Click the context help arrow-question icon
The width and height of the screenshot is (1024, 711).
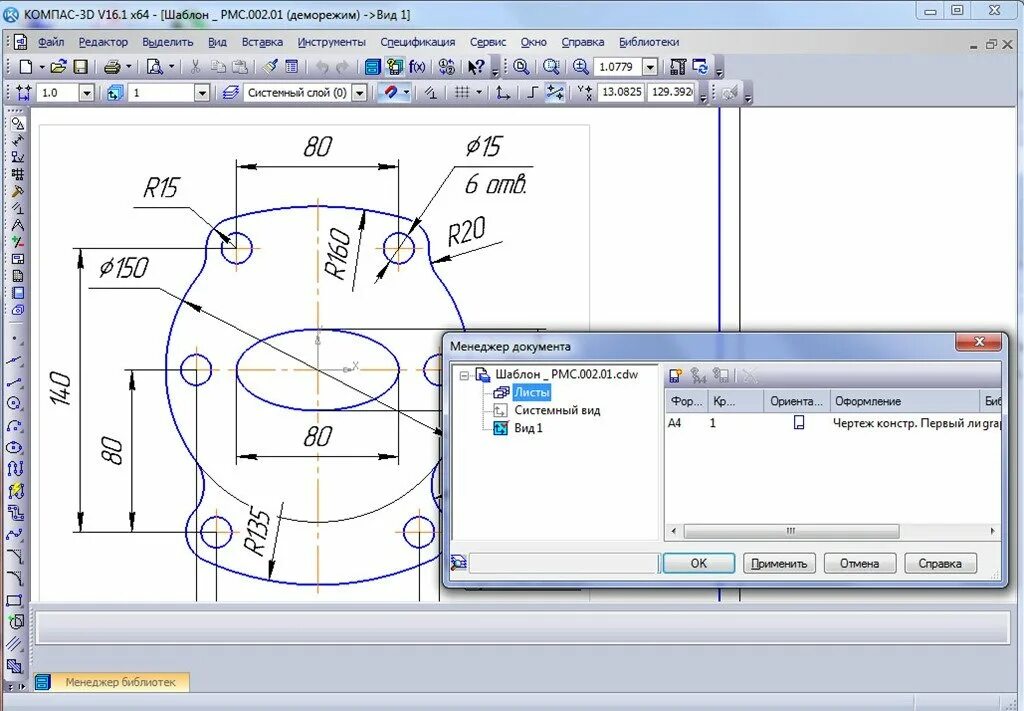pos(476,67)
